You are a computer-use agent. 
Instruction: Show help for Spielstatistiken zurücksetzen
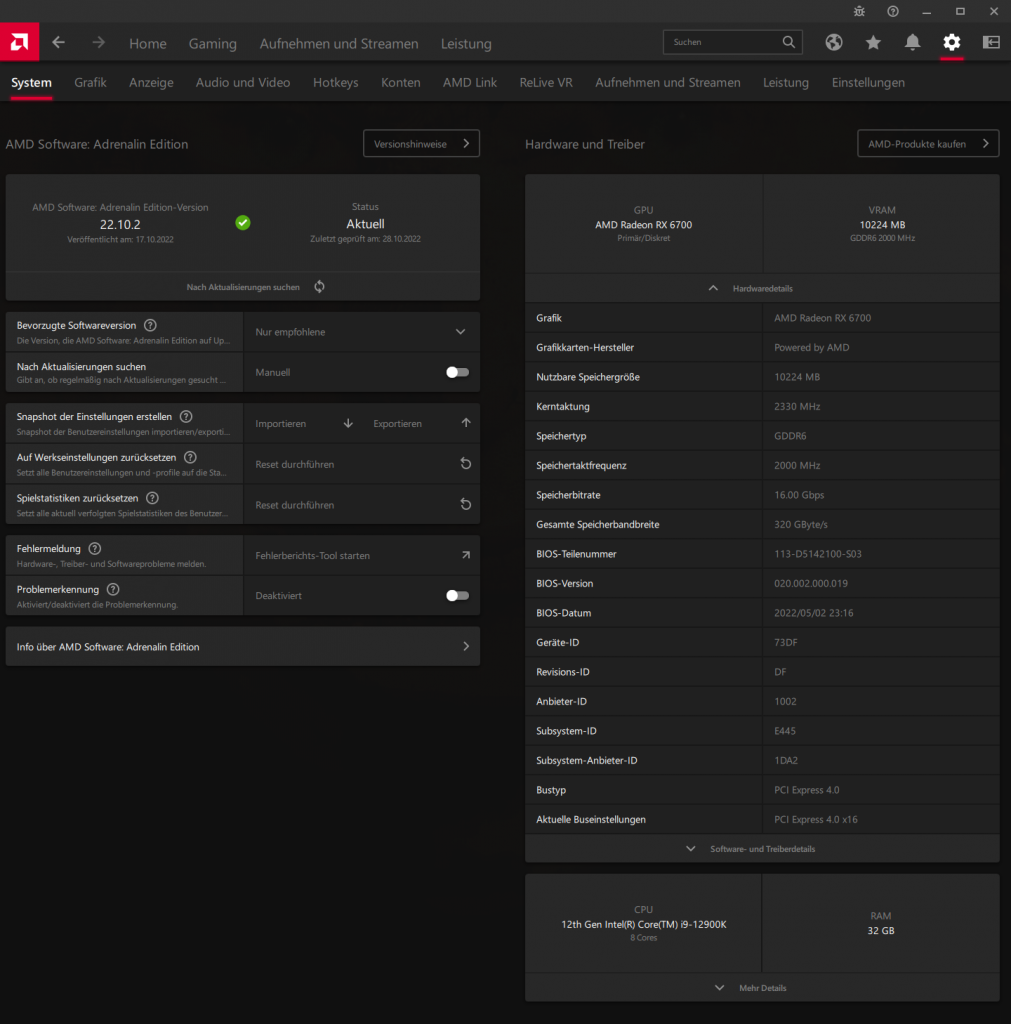(152, 498)
